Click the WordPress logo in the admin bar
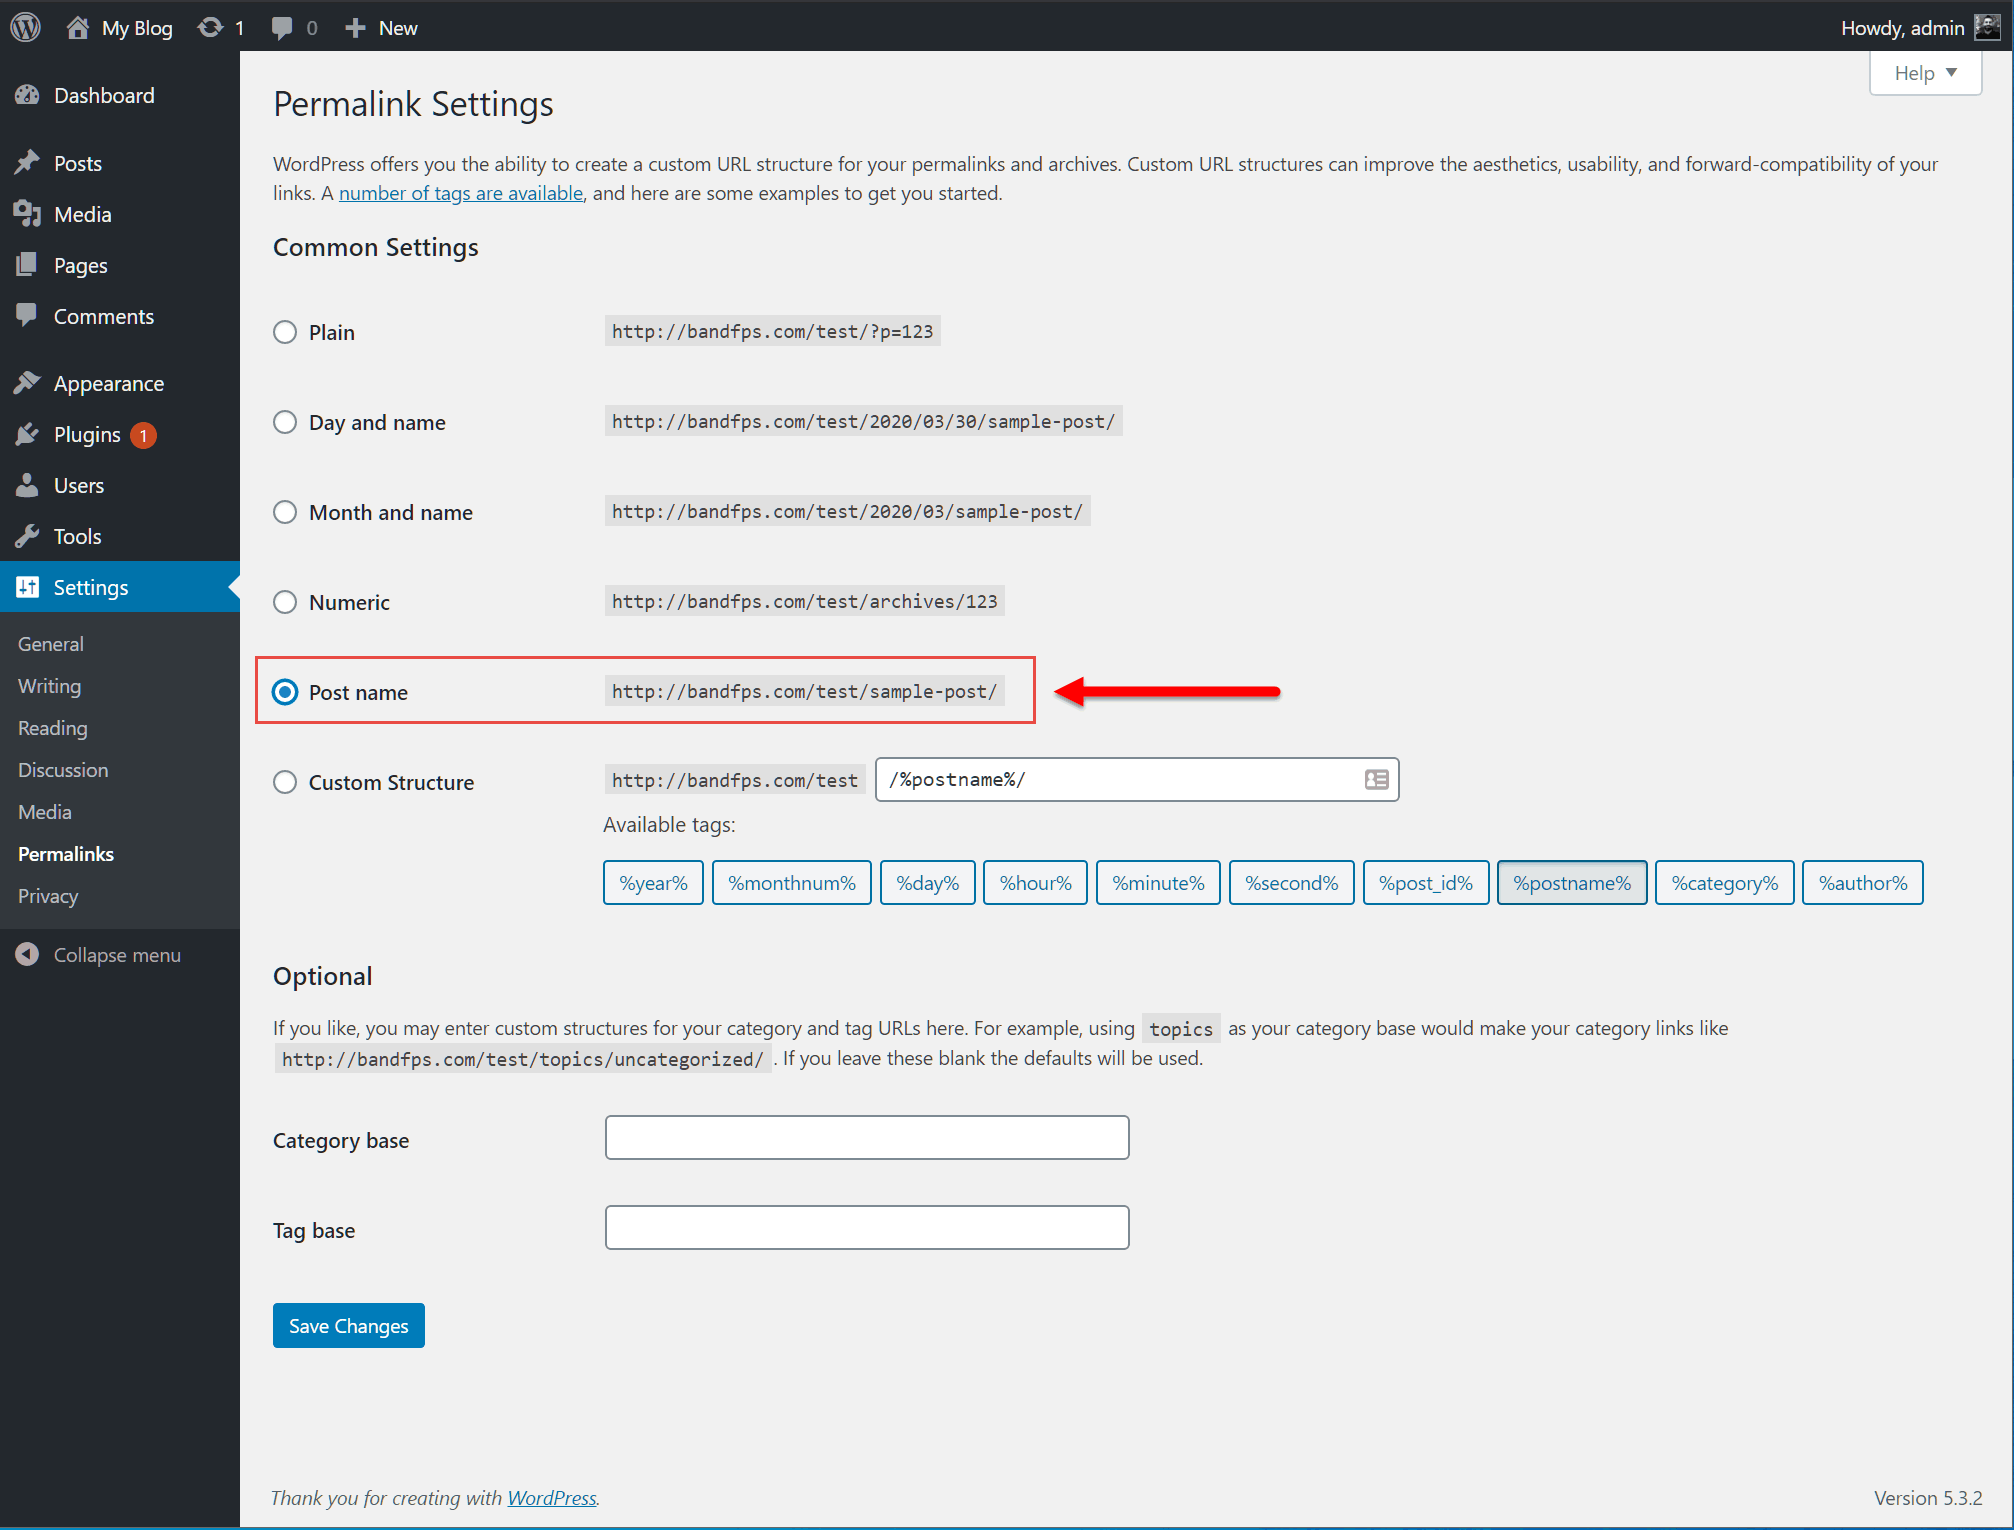 24,26
